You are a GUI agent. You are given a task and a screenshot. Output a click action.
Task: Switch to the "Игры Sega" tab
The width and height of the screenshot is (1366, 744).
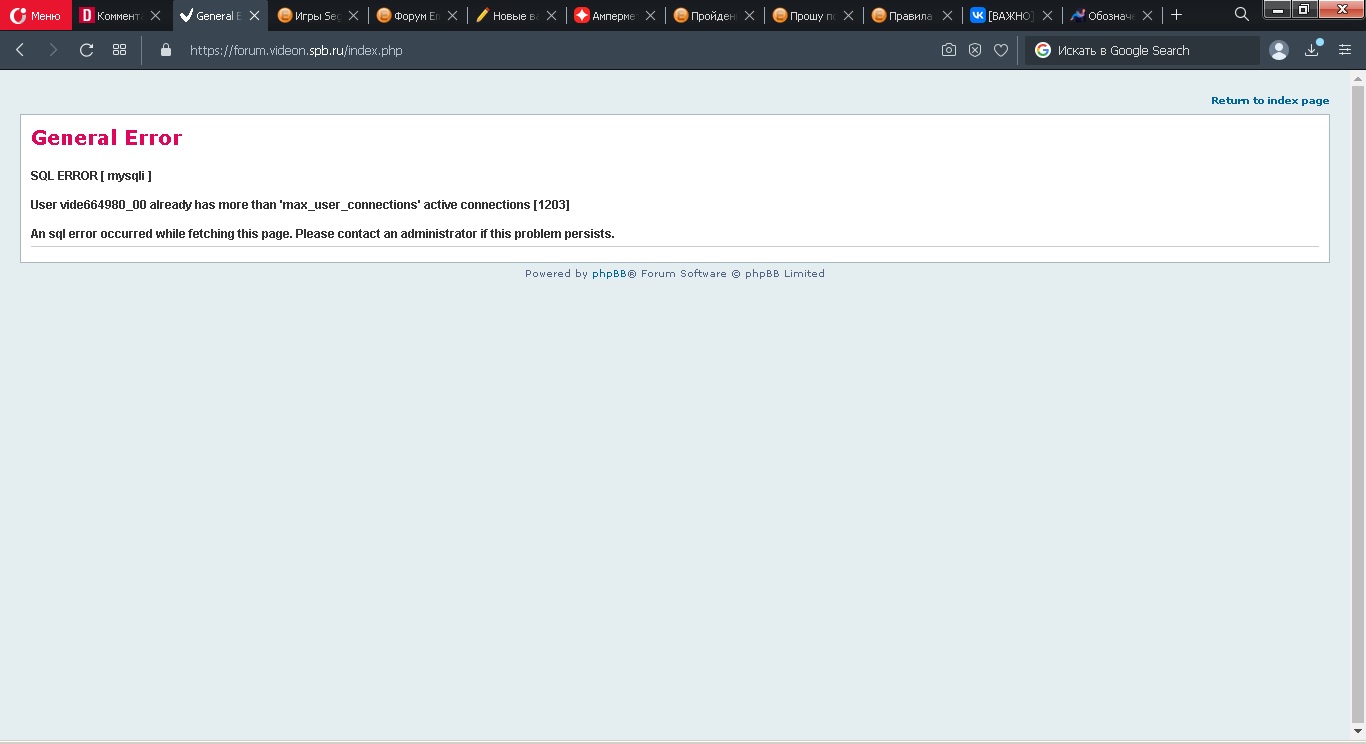(x=310, y=16)
